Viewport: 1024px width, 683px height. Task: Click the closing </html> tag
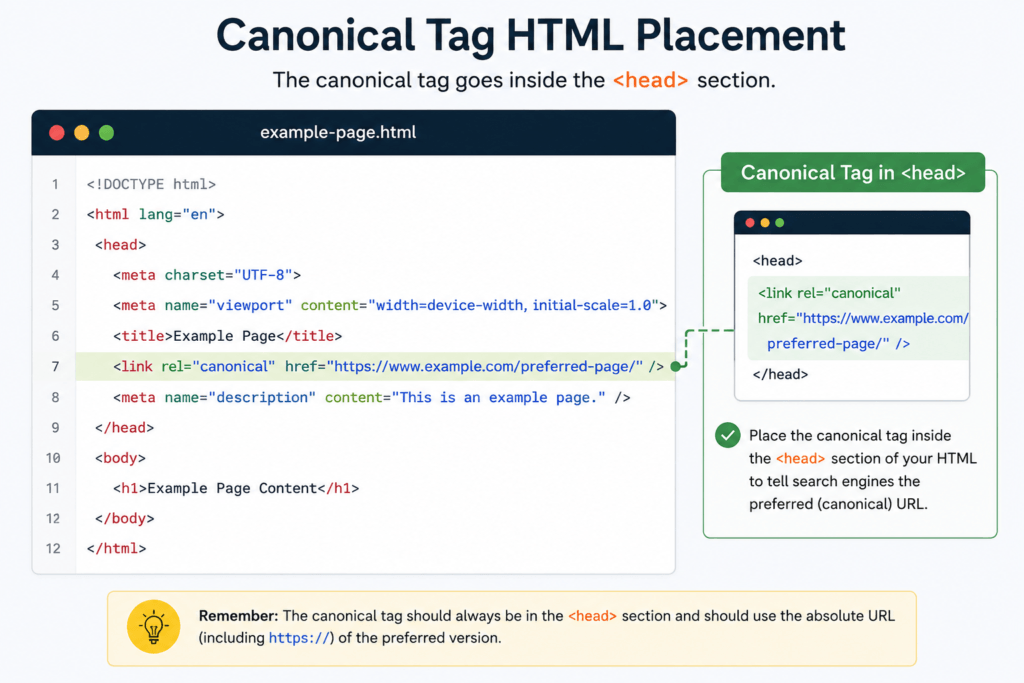116,548
